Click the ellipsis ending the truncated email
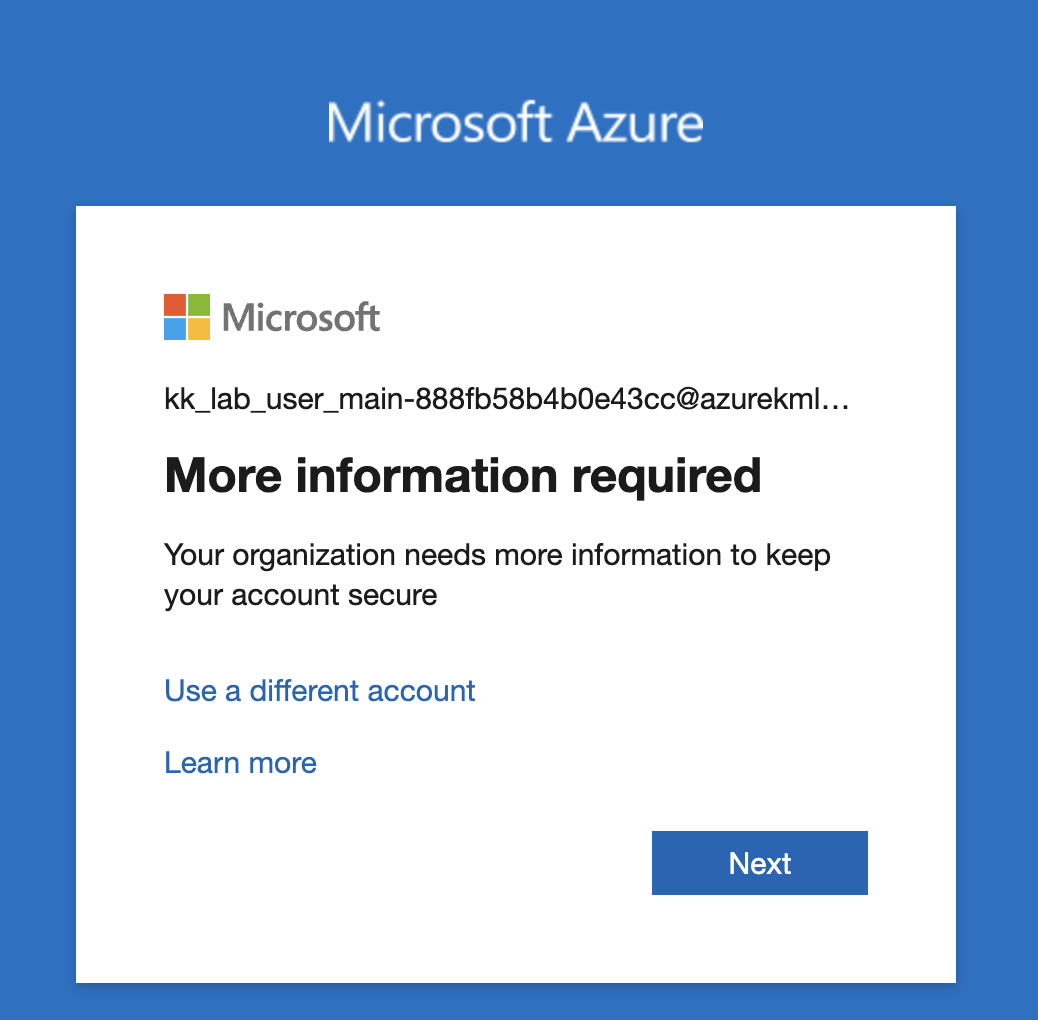The image size is (1038, 1020). (840, 403)
